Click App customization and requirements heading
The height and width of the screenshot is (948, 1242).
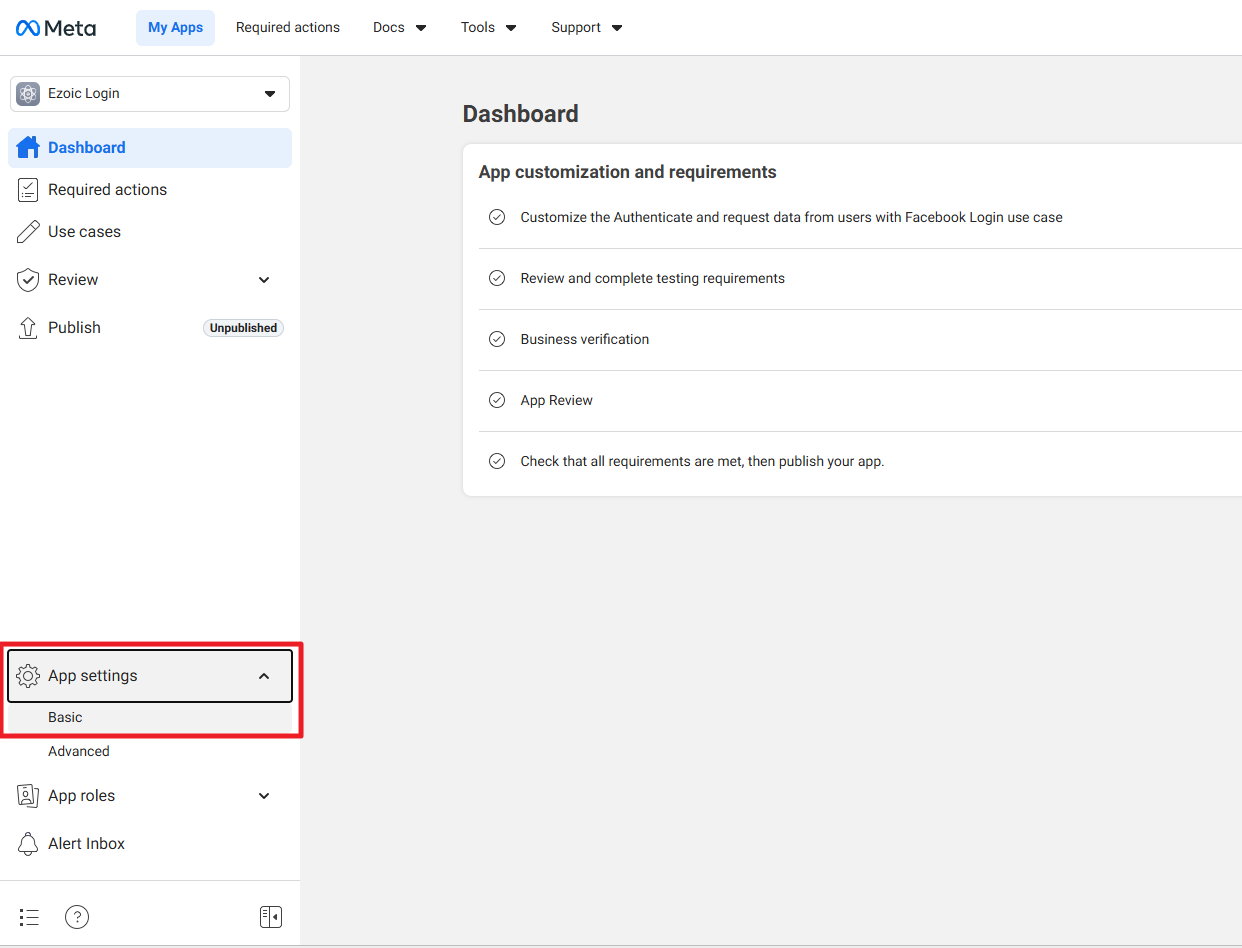pos(627,172)
